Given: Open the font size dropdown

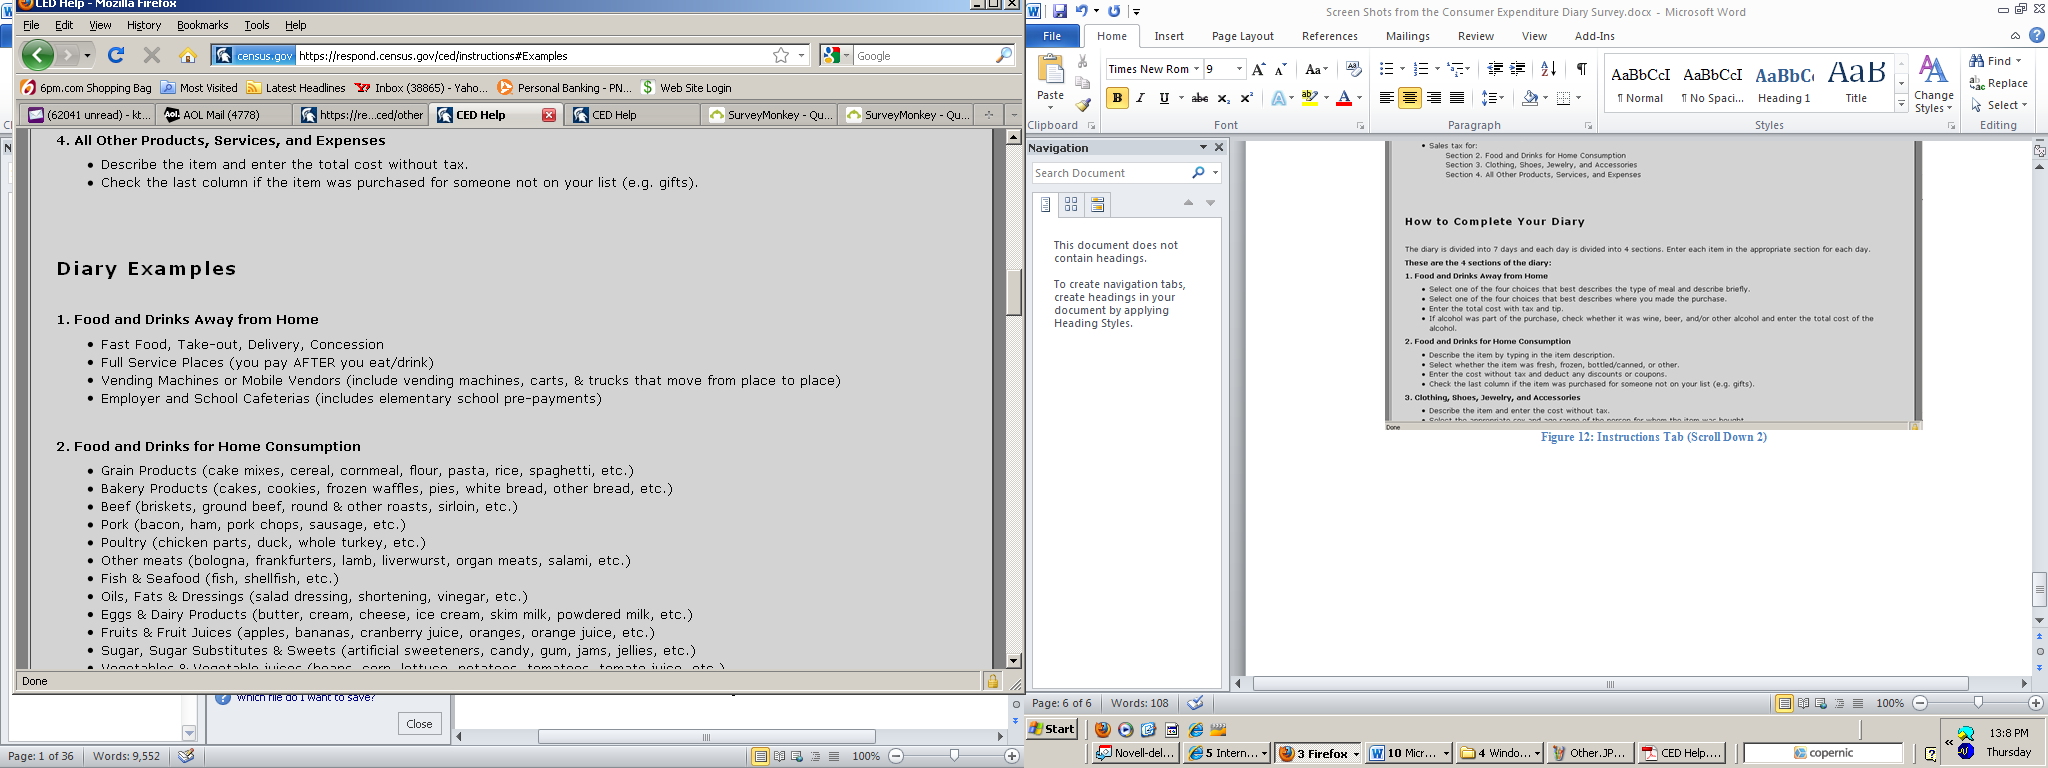Looking at the screenshot, I should click(x=1240, y=69).
